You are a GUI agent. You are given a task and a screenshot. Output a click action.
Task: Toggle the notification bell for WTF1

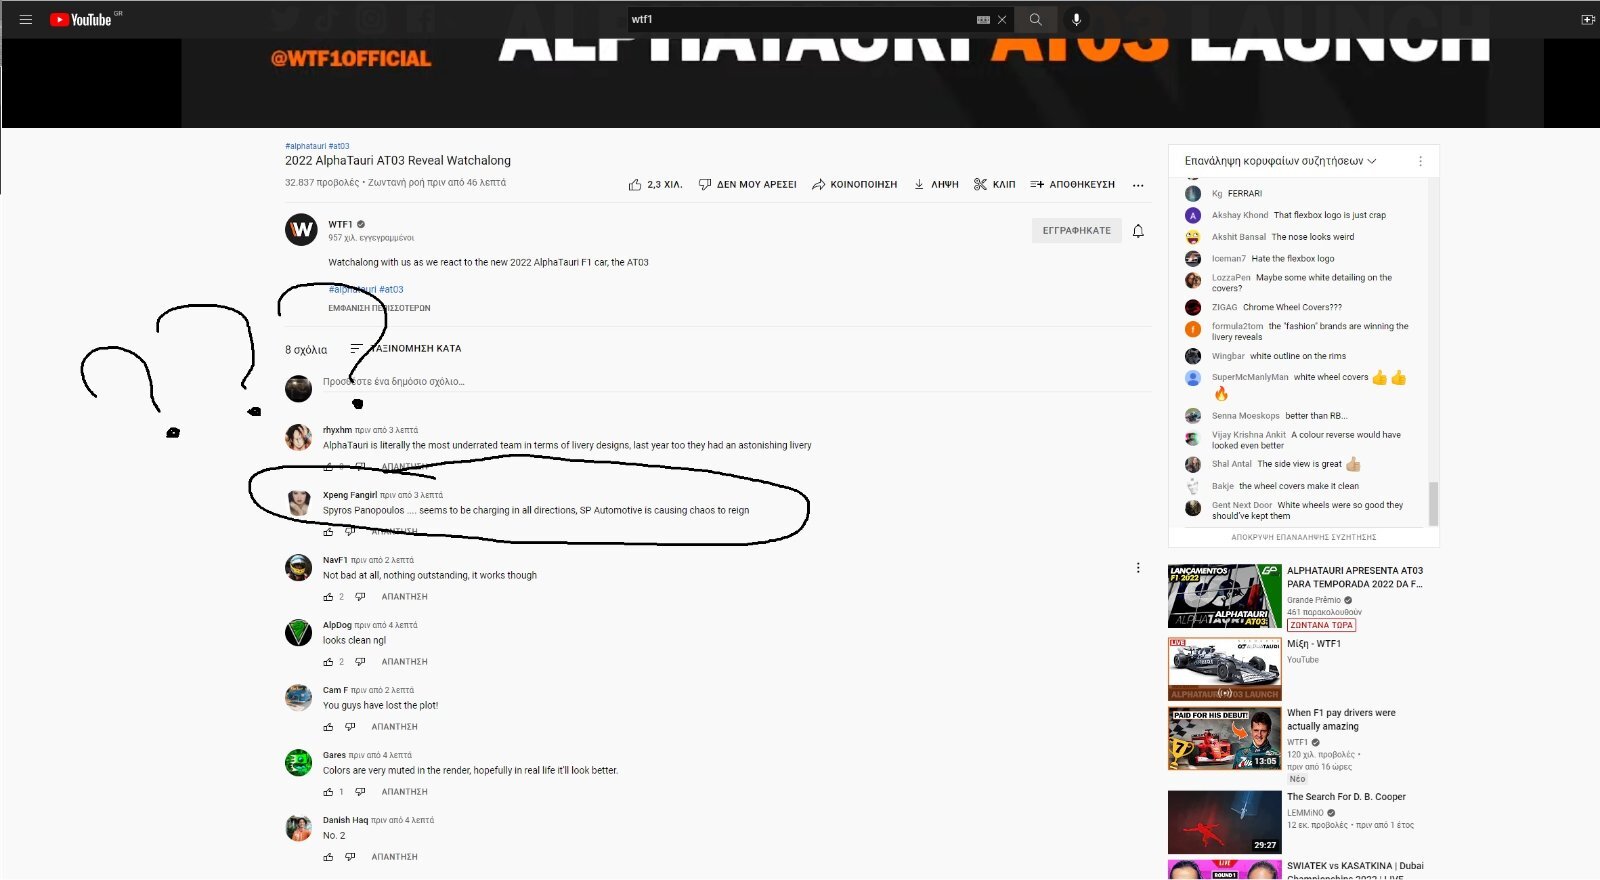pos(1138,231)
